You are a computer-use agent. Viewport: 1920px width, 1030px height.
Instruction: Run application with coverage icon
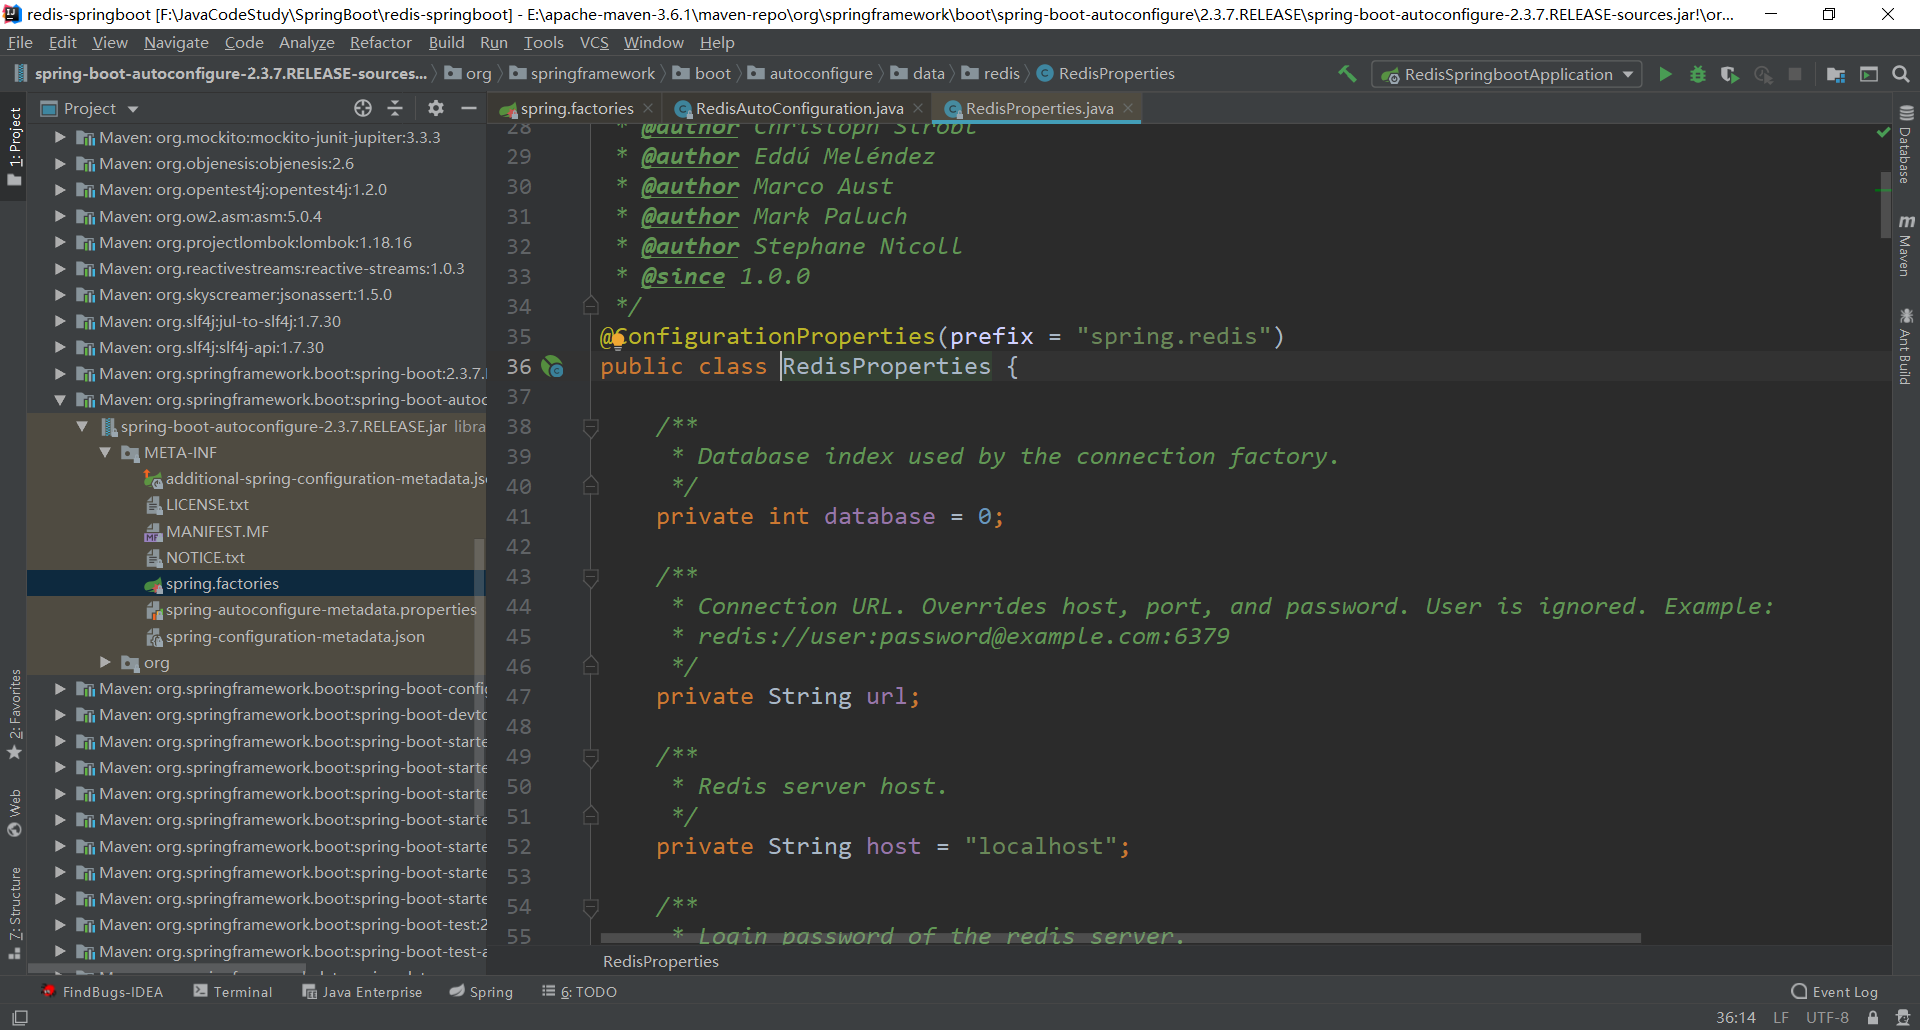point(1729,74)
